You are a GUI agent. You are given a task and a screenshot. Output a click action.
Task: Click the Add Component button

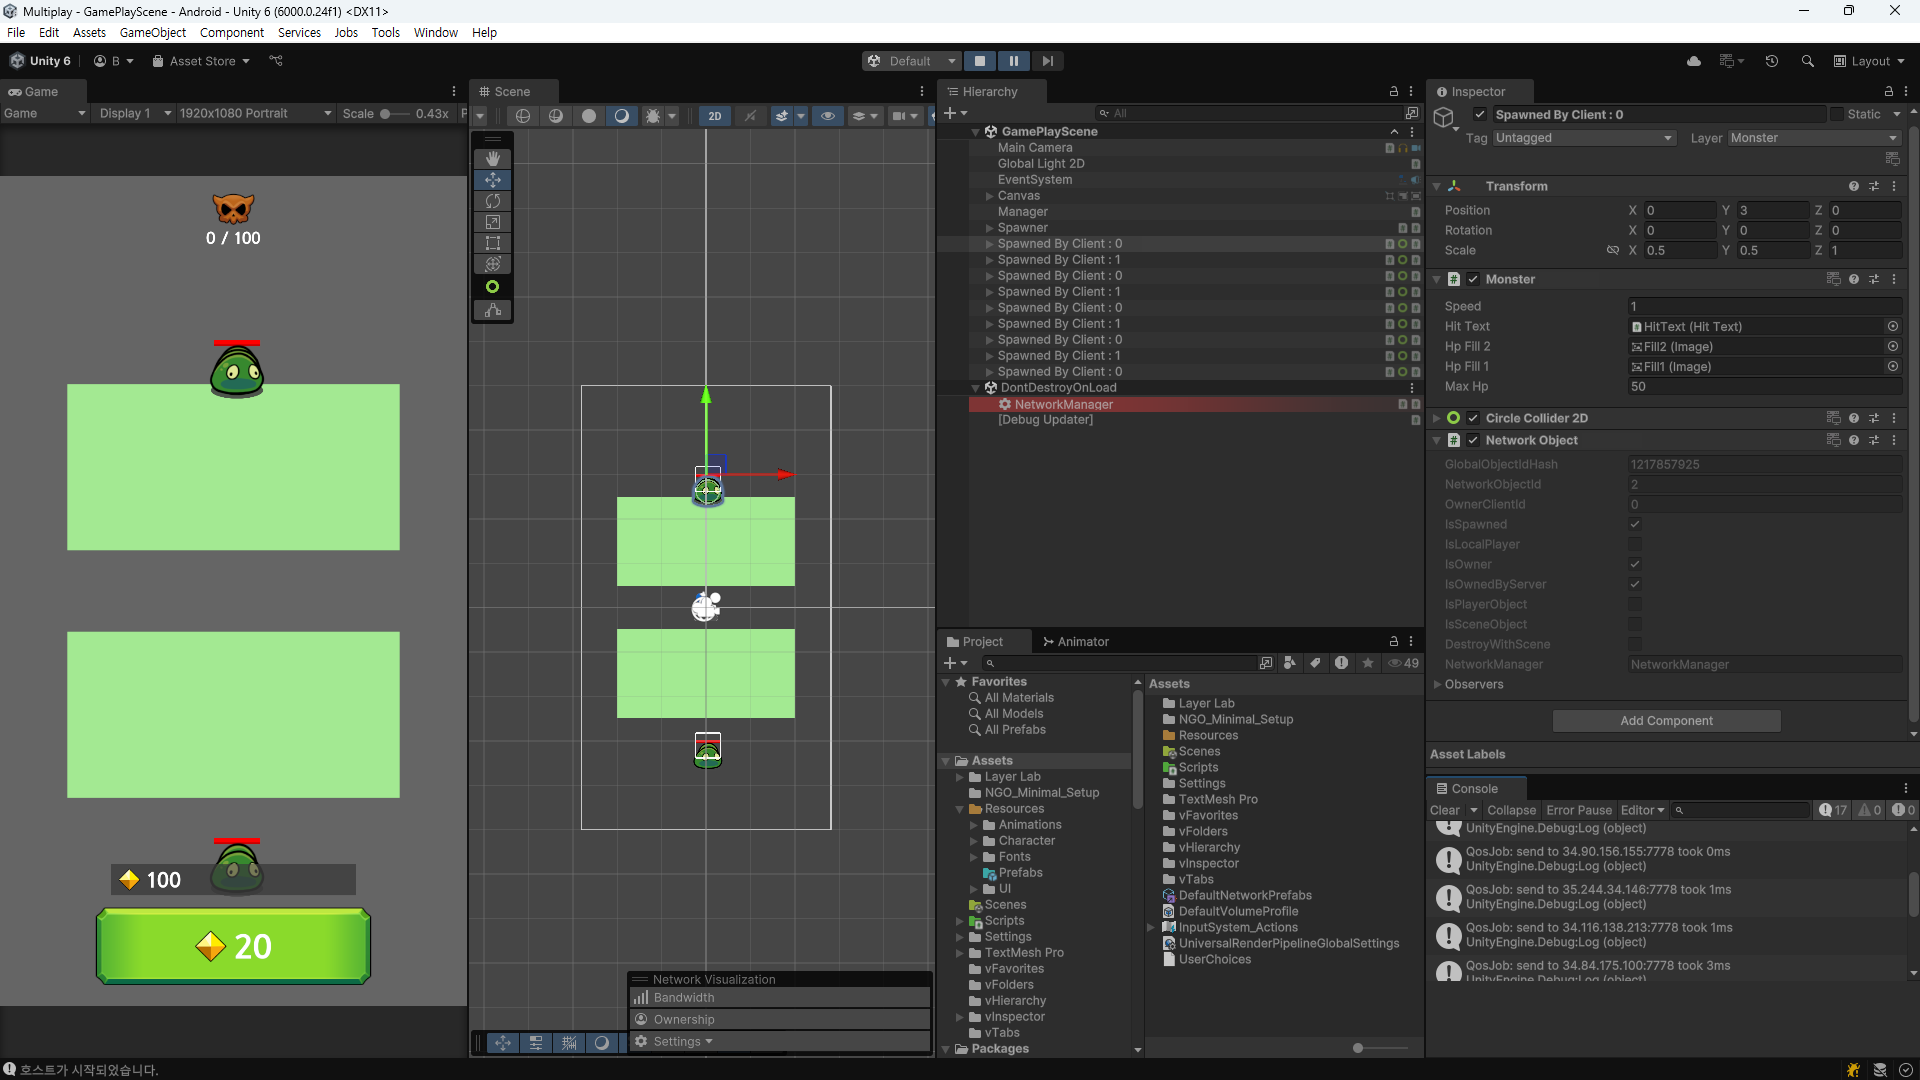[1666, 721]
